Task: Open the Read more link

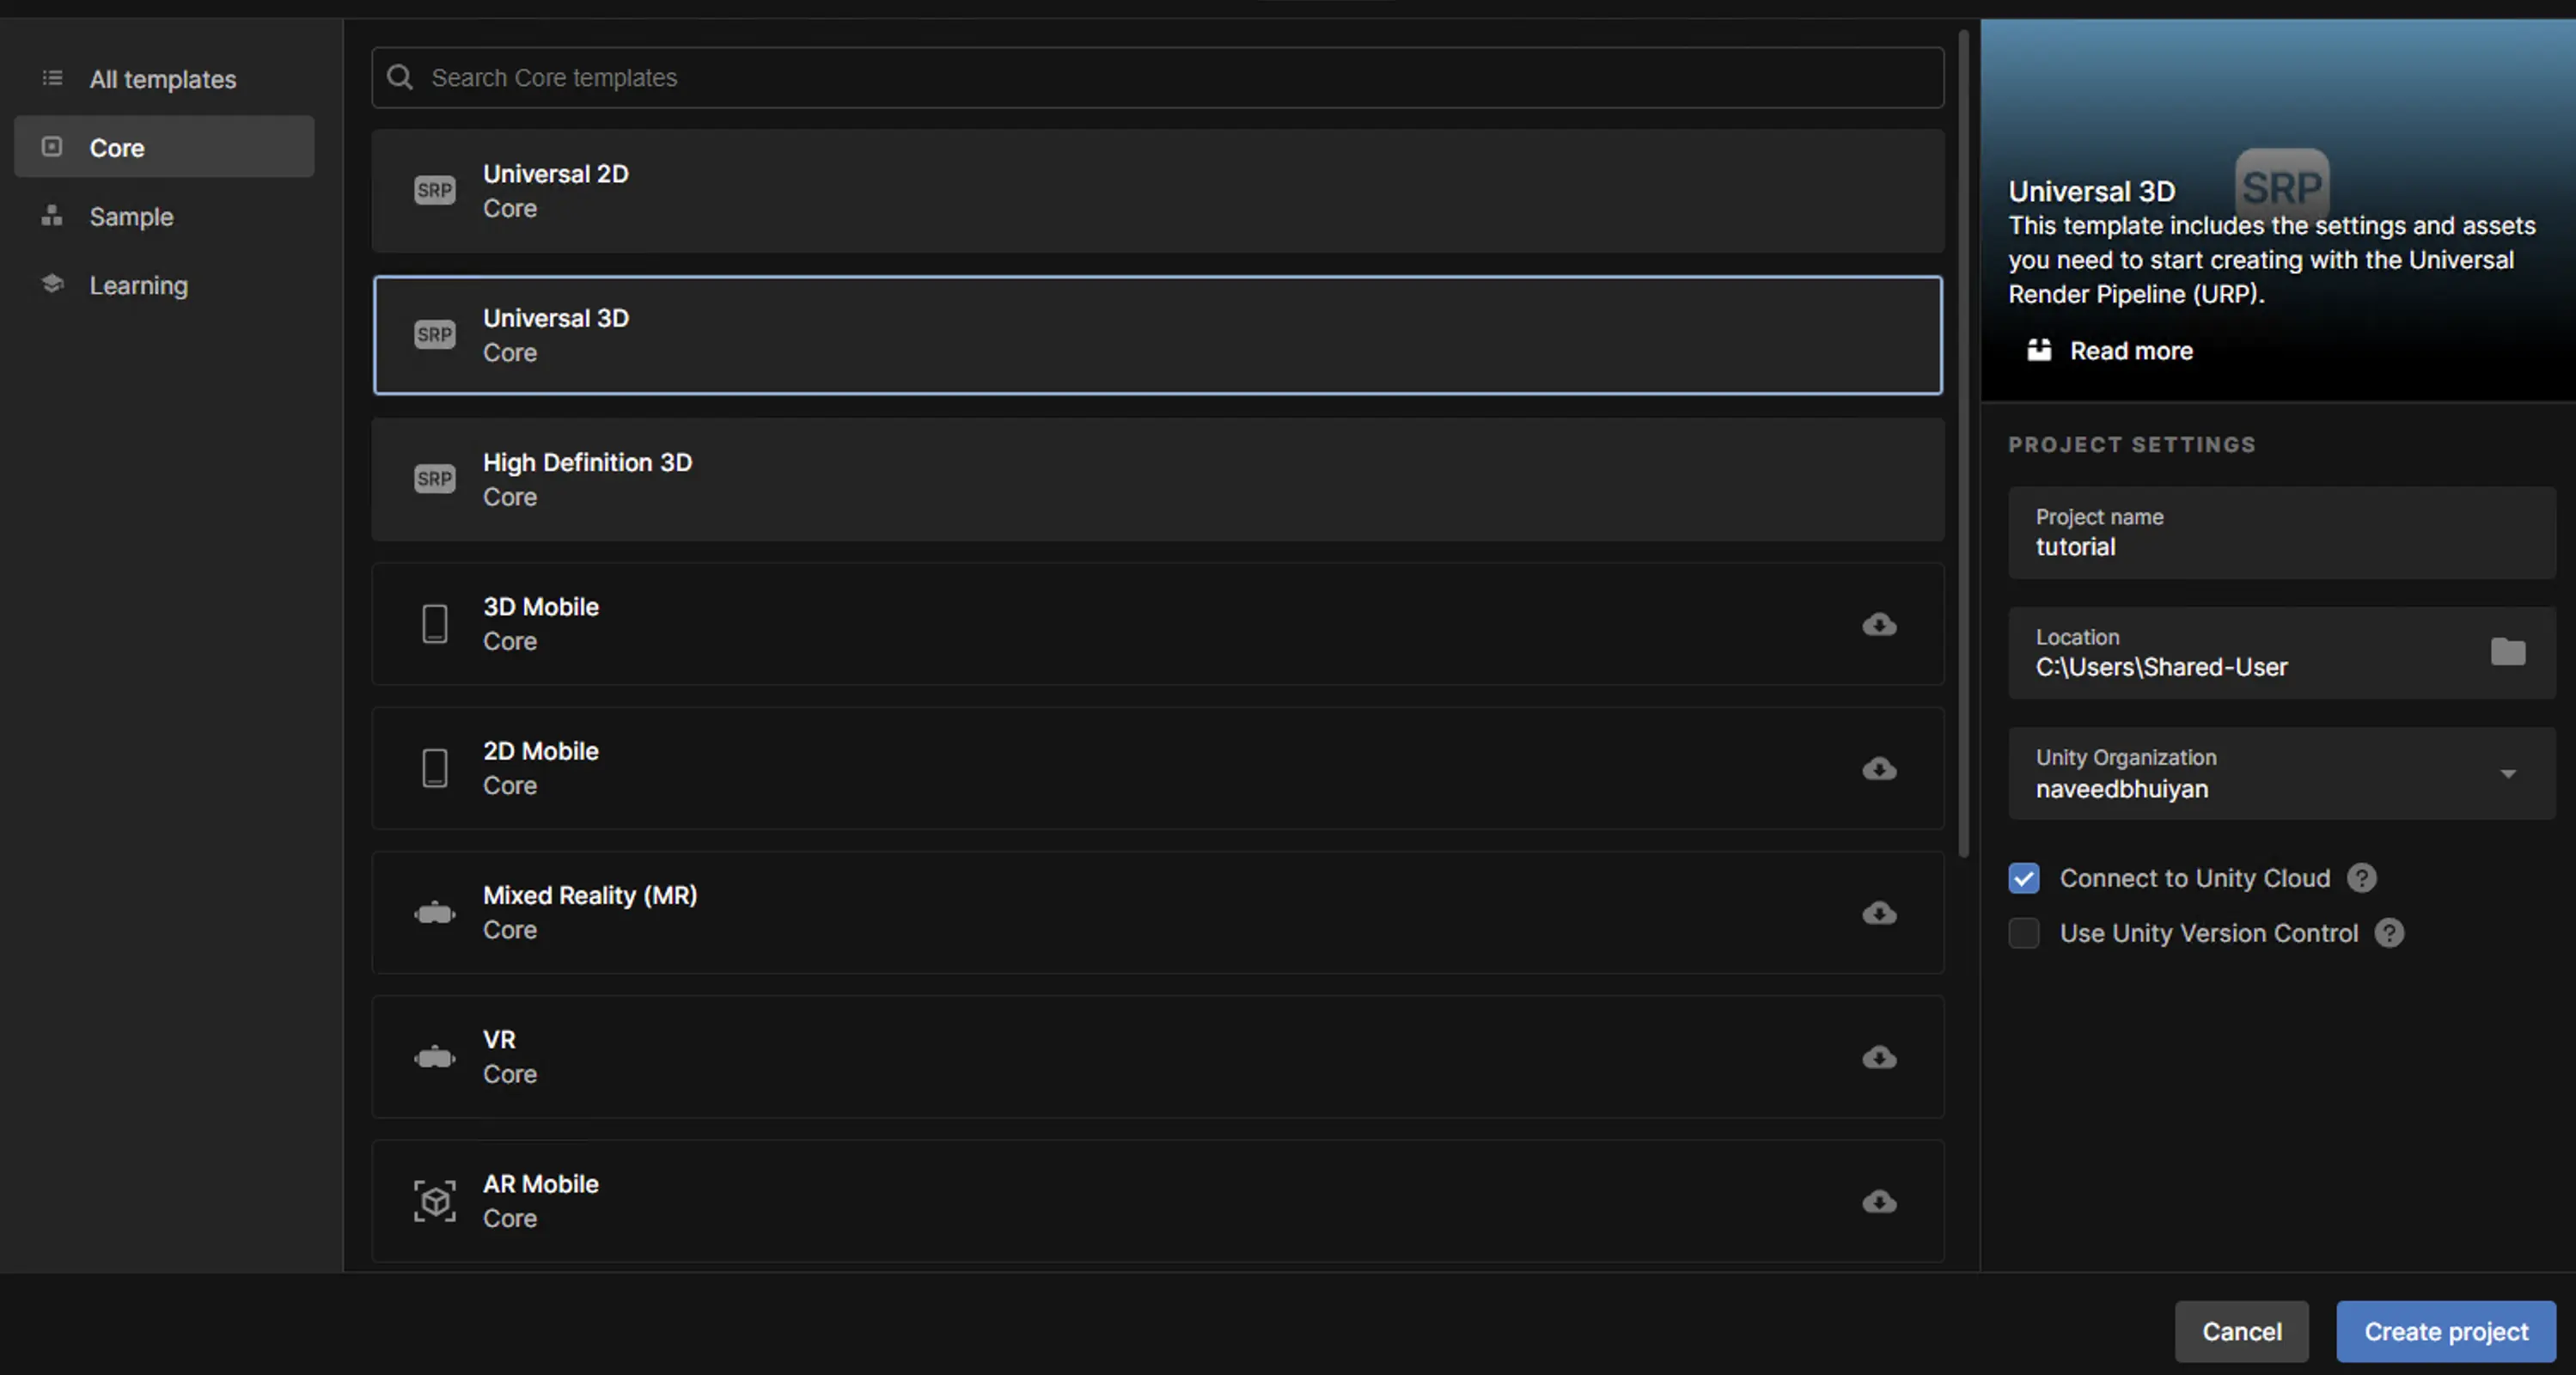Action: pyautogui.click(x=2130, y=351)
